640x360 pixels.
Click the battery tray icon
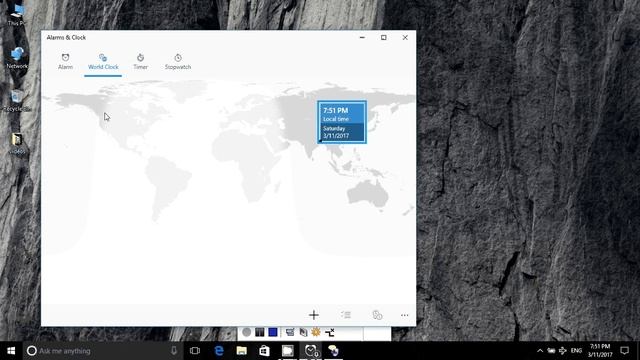(x=551, y=351)
